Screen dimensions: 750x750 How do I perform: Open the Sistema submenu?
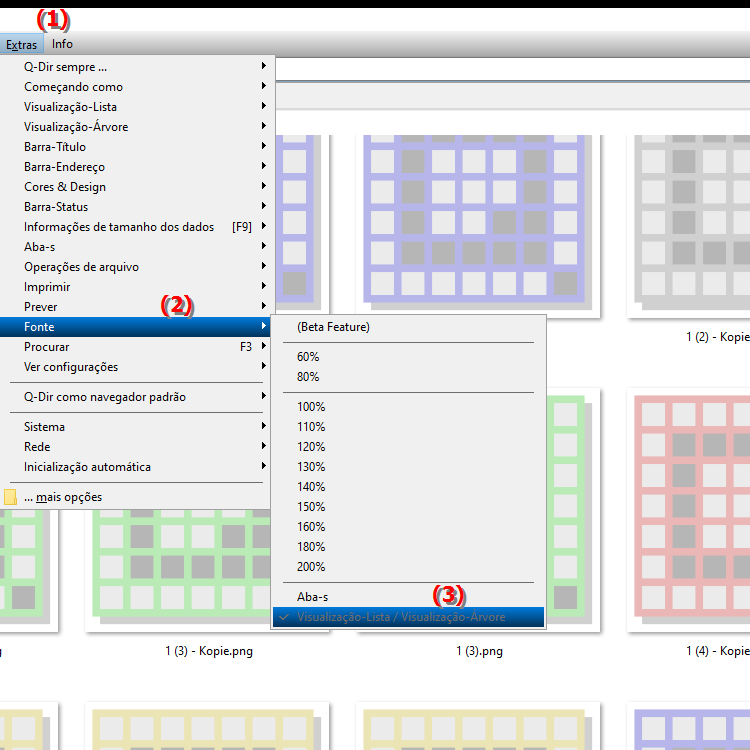tap(137, 427)
